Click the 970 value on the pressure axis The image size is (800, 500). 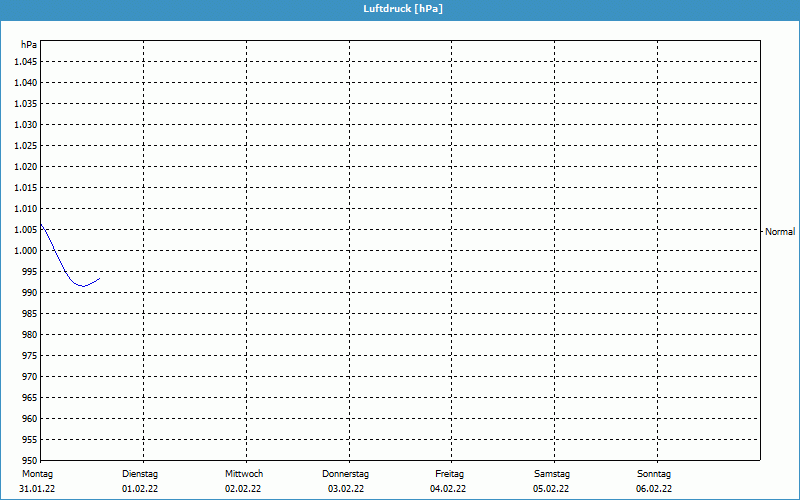click(x=29, y=376)
